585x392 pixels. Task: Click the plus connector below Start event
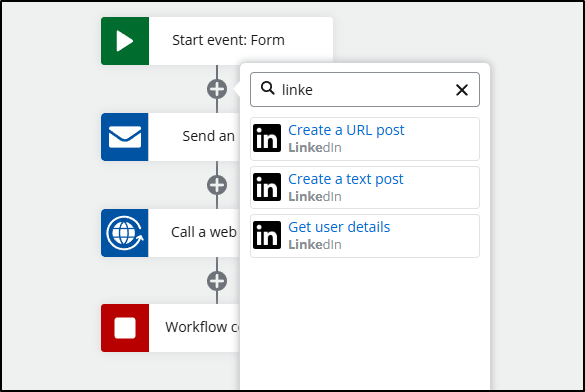(x=217, y=89)
